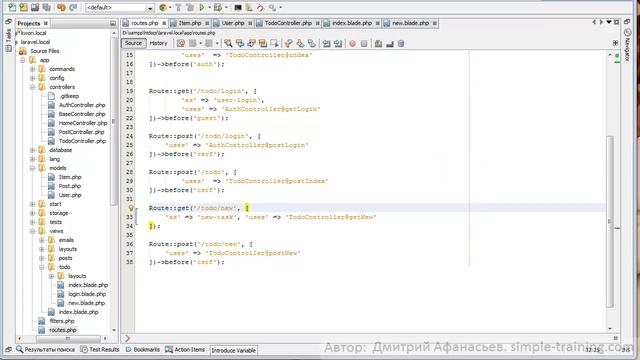Screen dimensions: 640x360
Task: Click the green Run Project icon
Action: click(x=202, y=7)
